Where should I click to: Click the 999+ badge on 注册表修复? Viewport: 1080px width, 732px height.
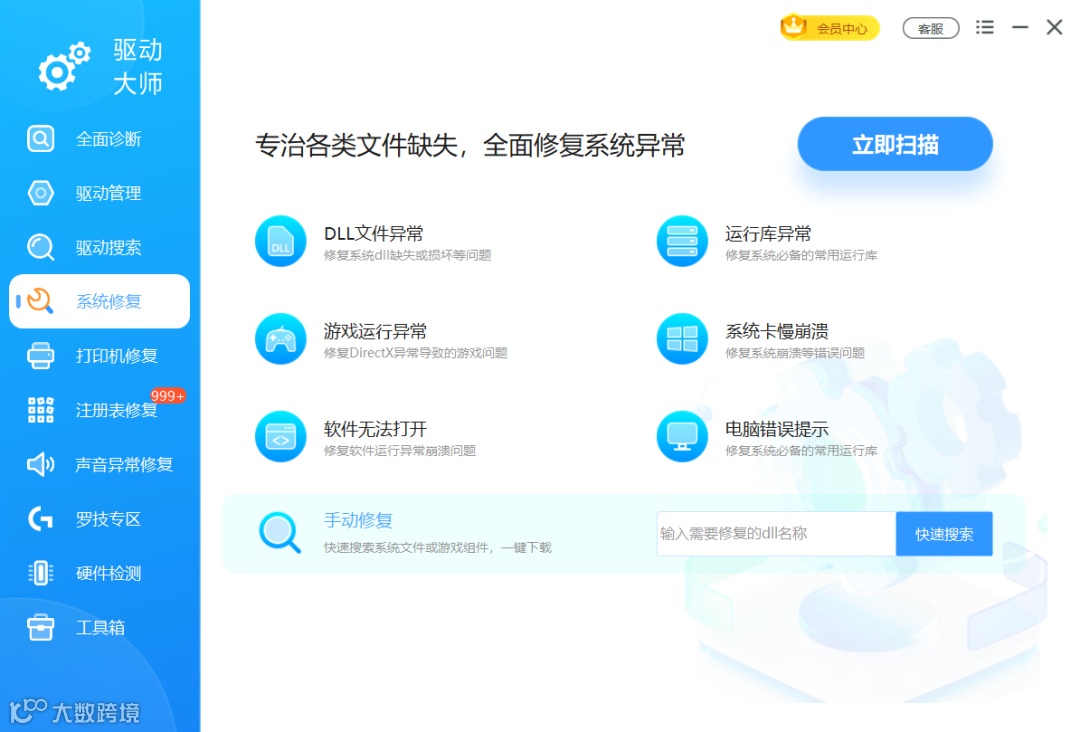coord(167,395)
